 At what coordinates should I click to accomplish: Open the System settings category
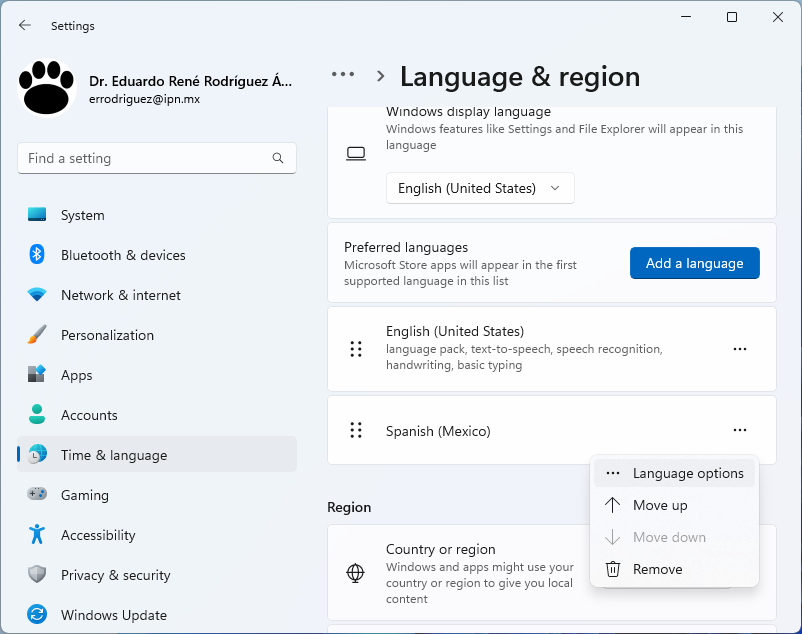(82, 215)
